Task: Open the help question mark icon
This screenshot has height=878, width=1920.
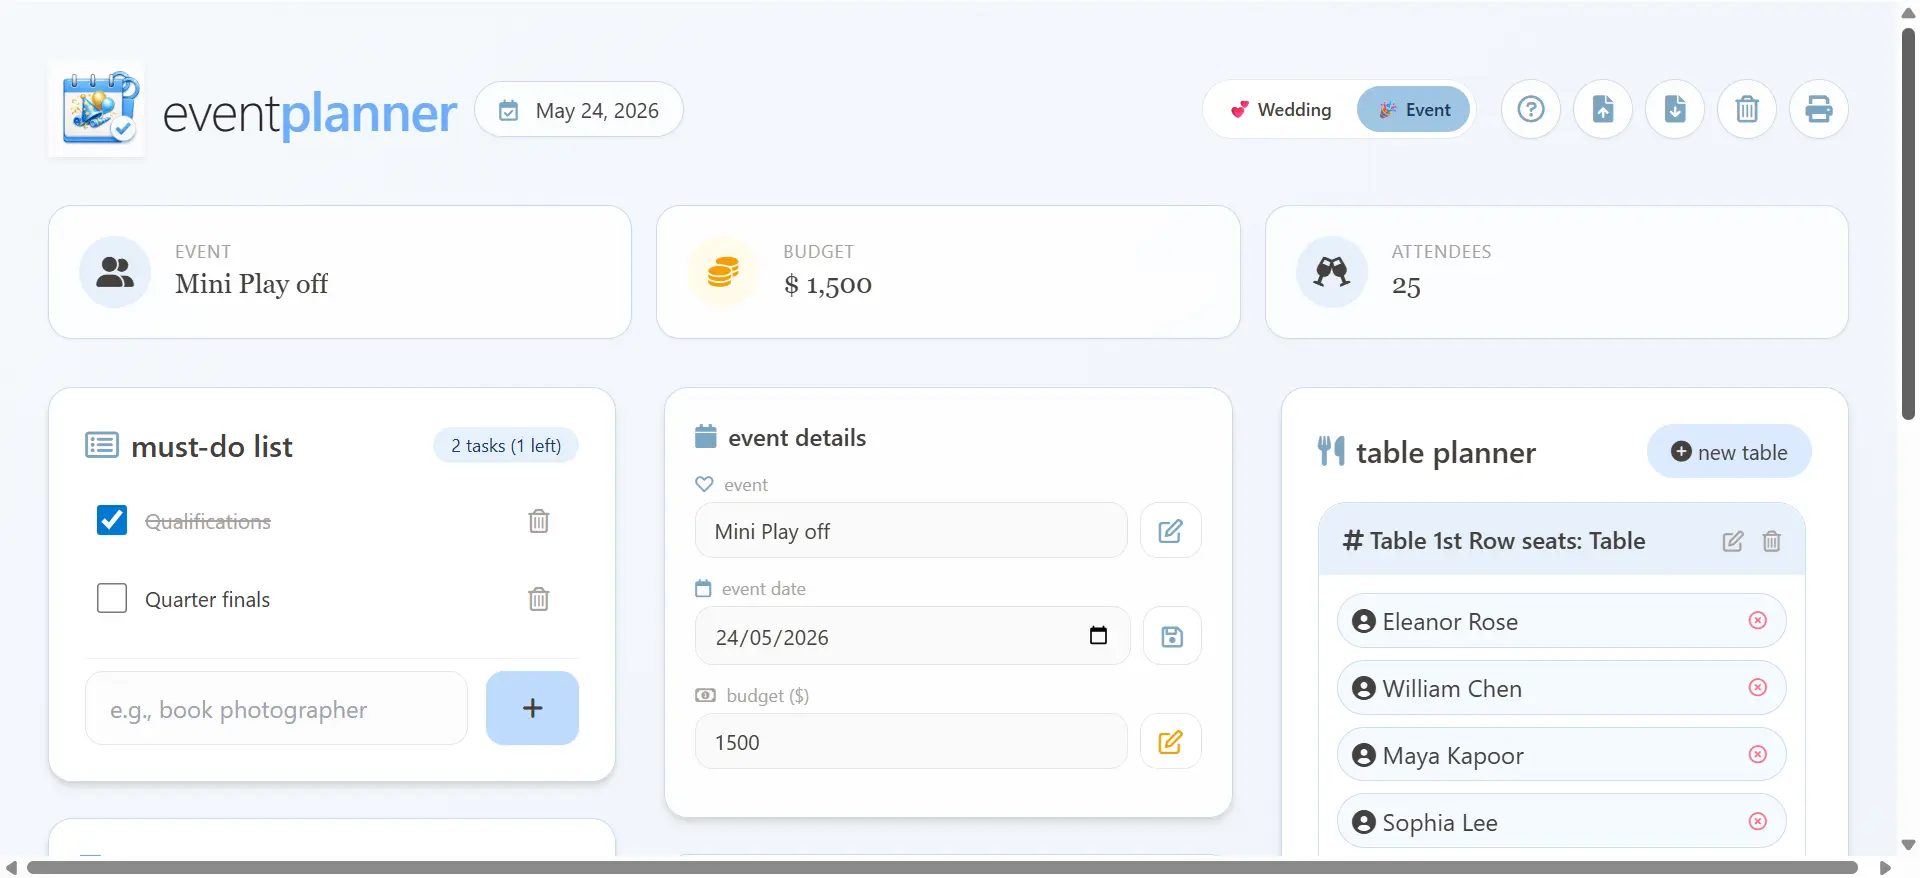Action: coord(1531,109)
